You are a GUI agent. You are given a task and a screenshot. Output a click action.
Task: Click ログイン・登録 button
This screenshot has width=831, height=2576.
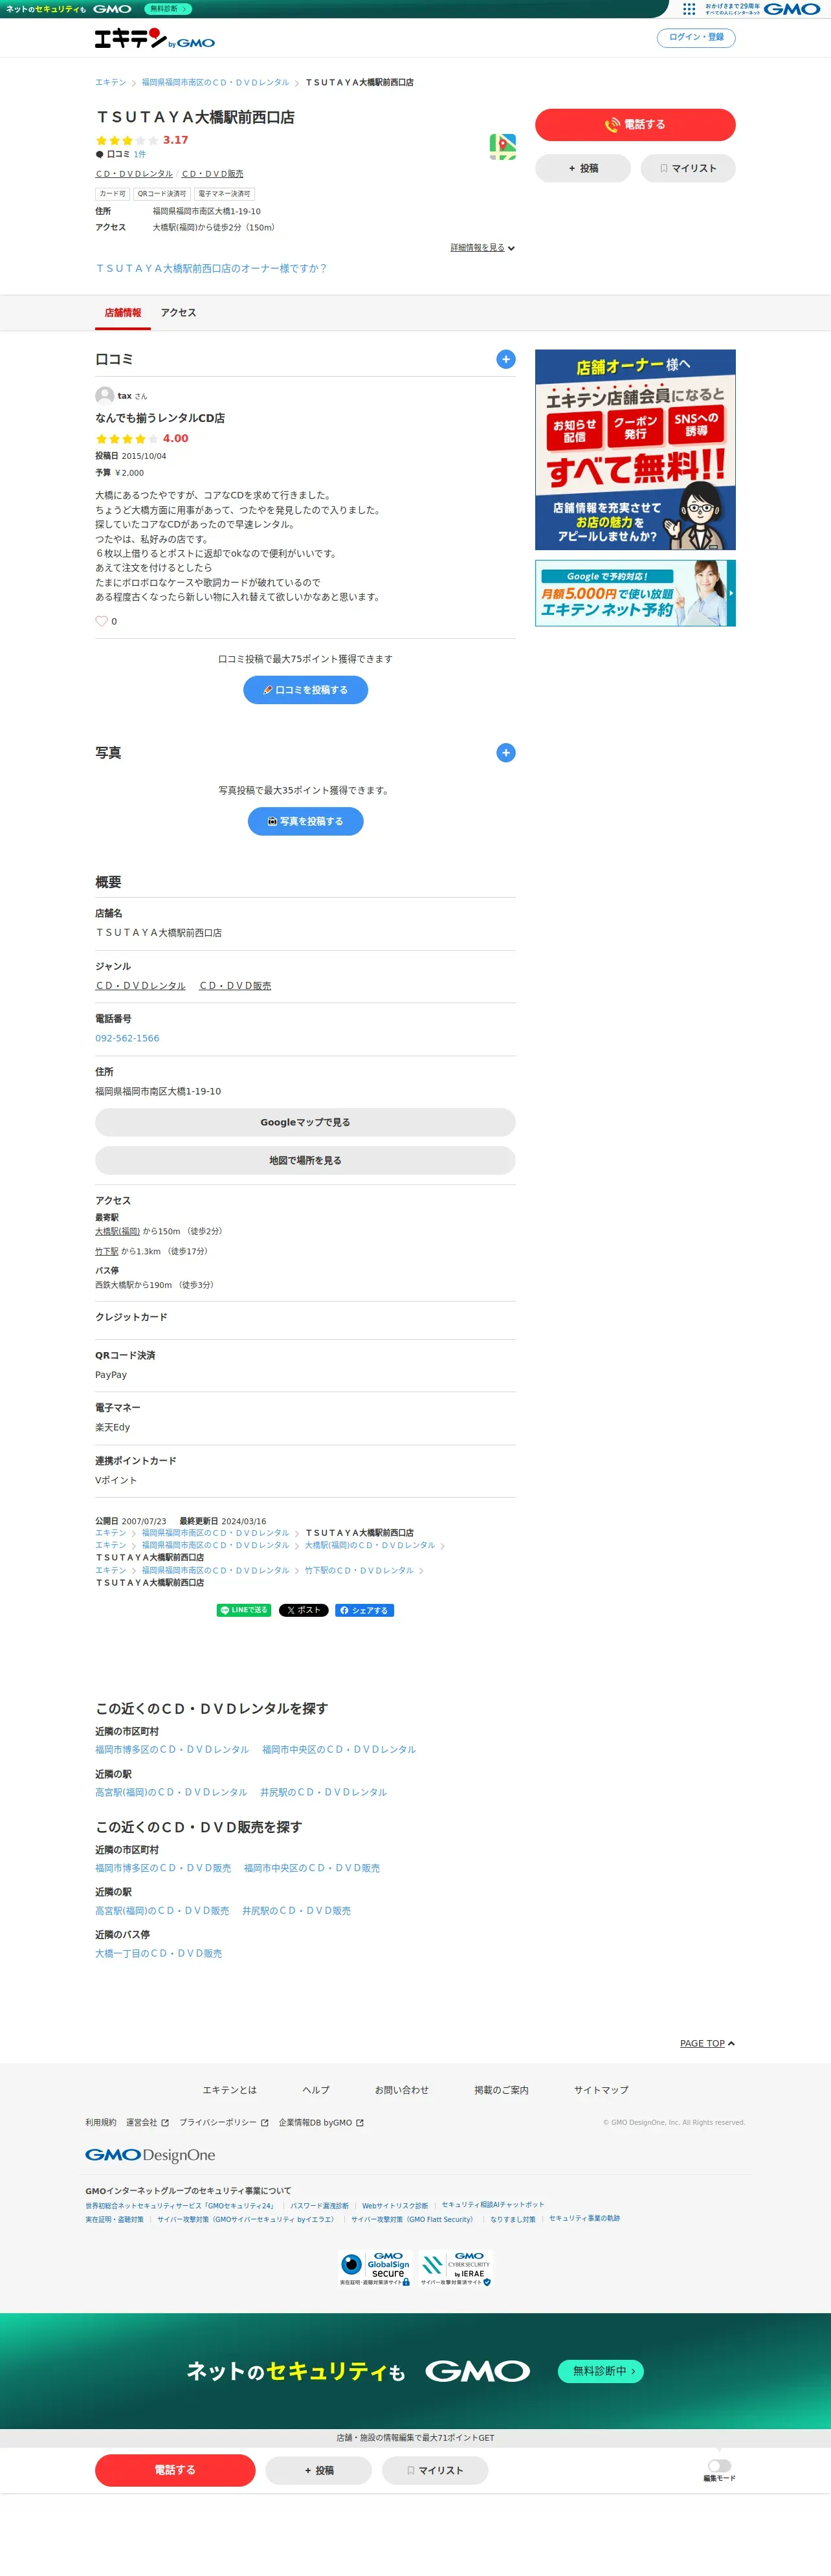[696, 37]
